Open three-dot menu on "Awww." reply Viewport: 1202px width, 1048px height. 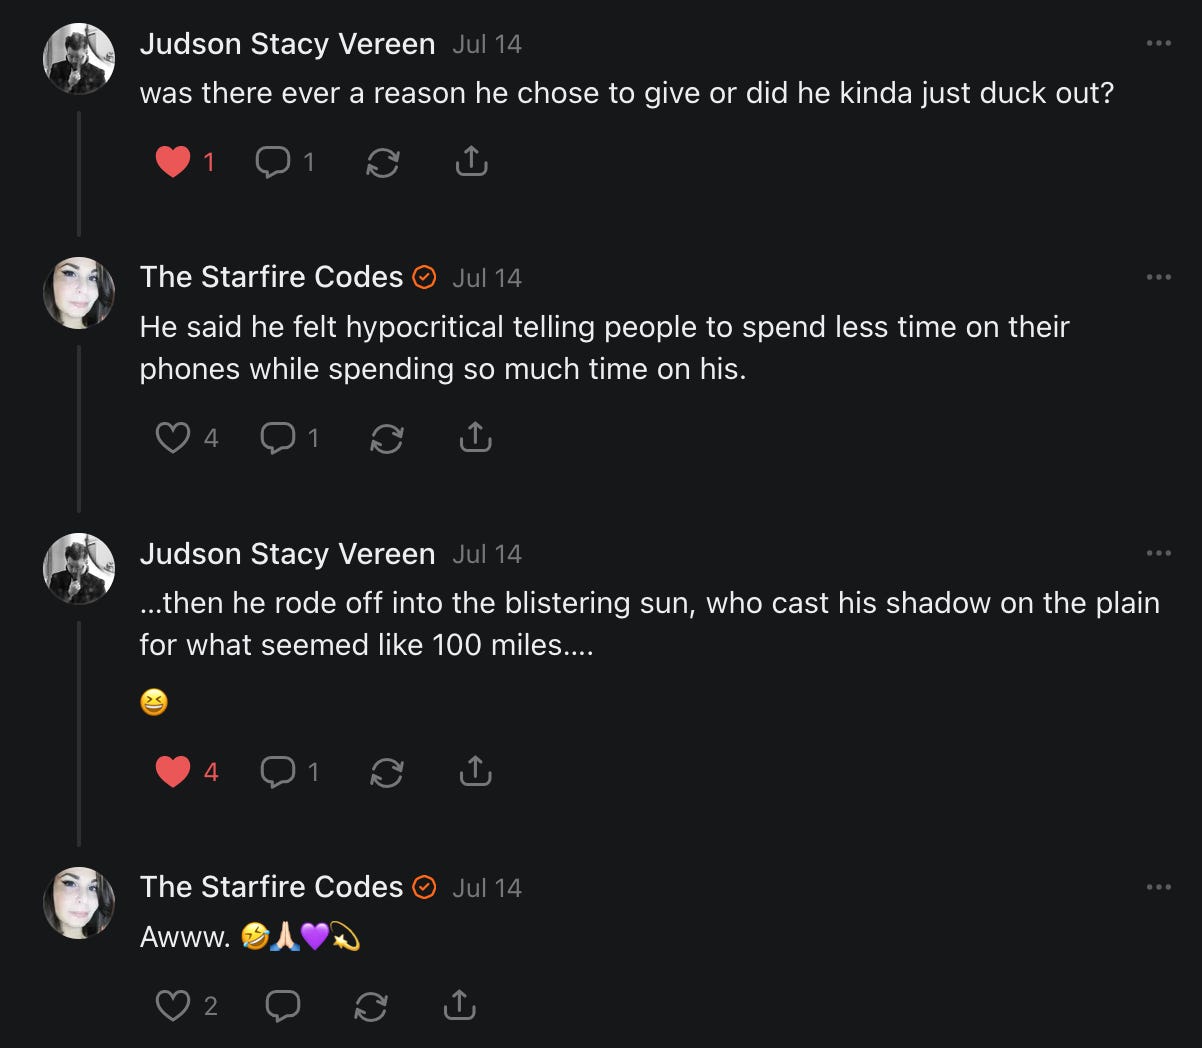[x=1158, y=887]
